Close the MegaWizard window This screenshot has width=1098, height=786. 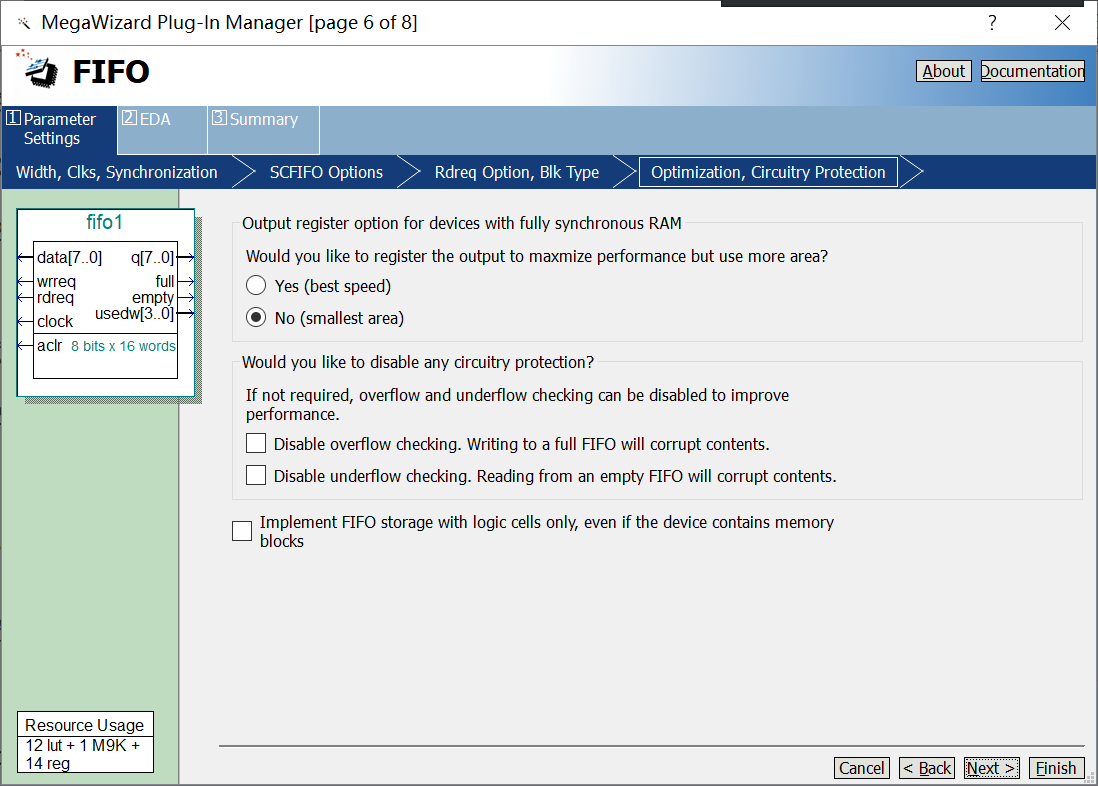1062,22
